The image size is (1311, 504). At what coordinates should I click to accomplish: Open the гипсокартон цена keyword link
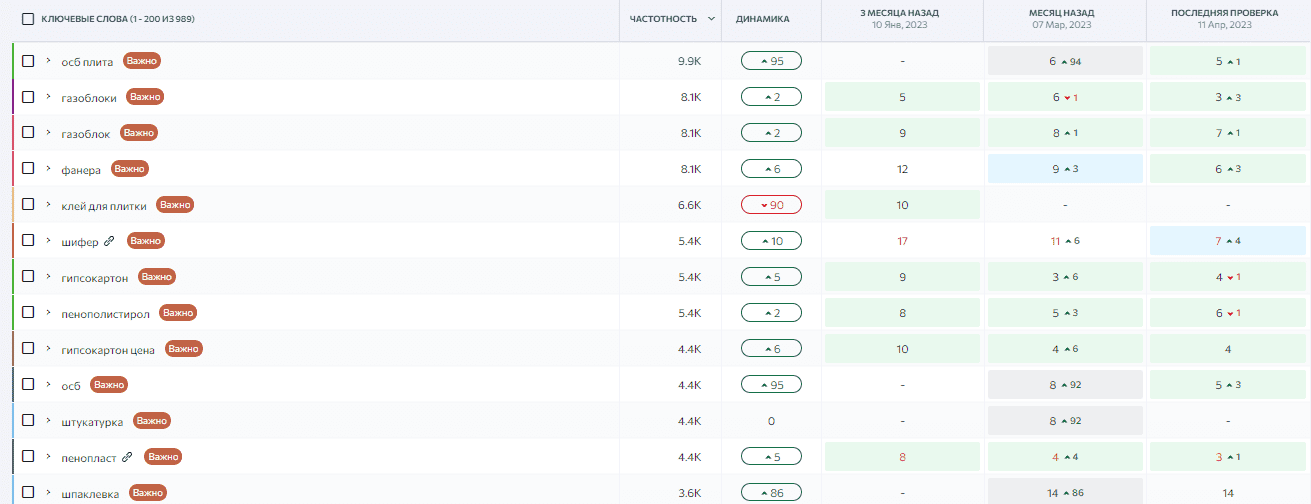108,350
